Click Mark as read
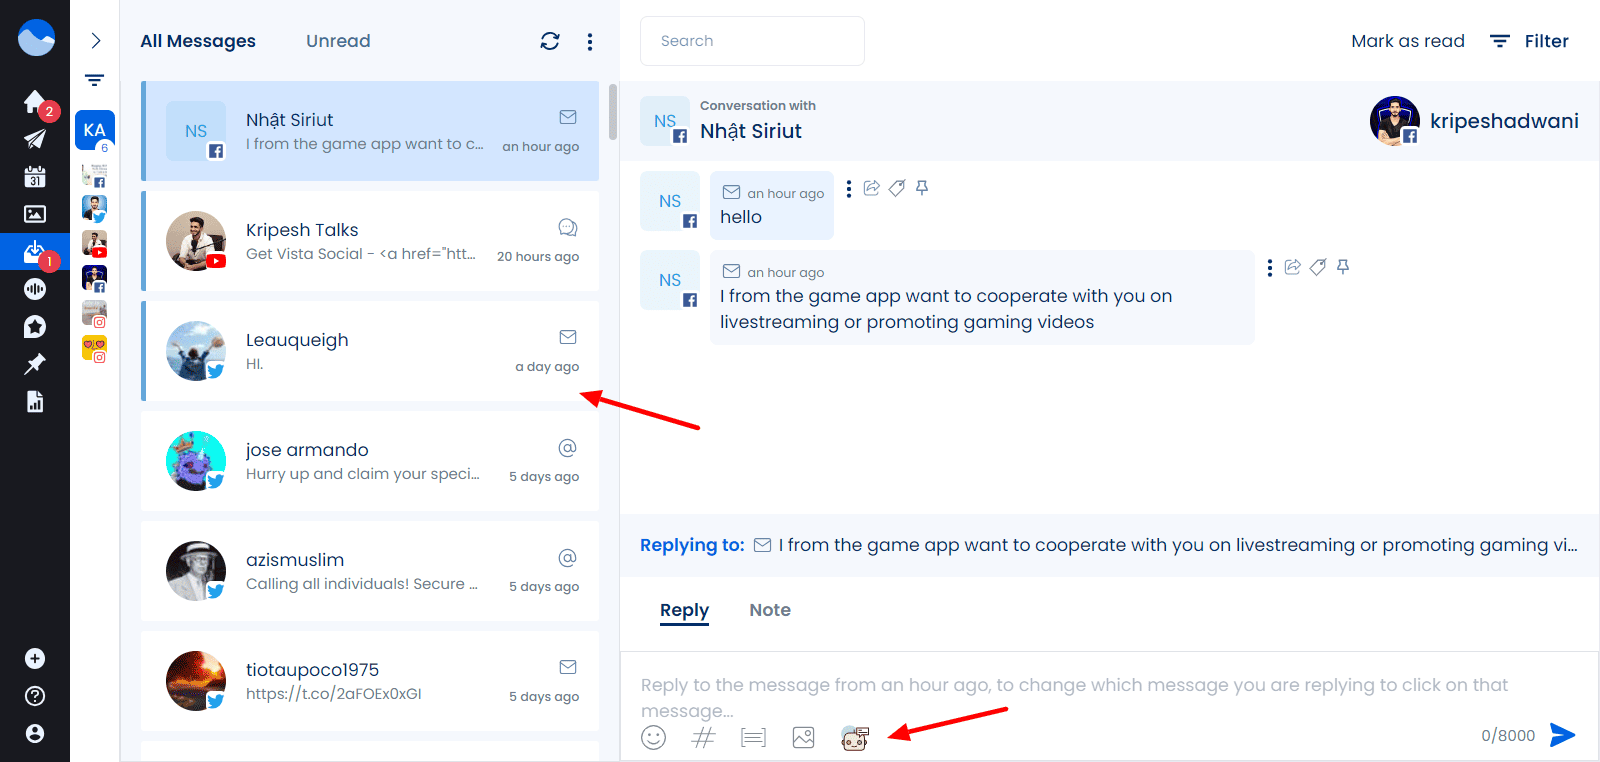 [1407, 41]
